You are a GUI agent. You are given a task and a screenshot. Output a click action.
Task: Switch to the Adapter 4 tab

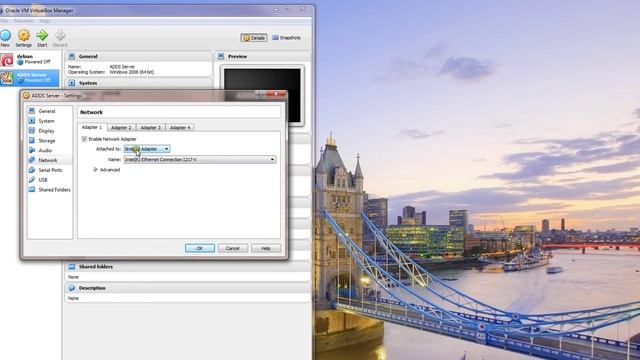coord(180,128)
